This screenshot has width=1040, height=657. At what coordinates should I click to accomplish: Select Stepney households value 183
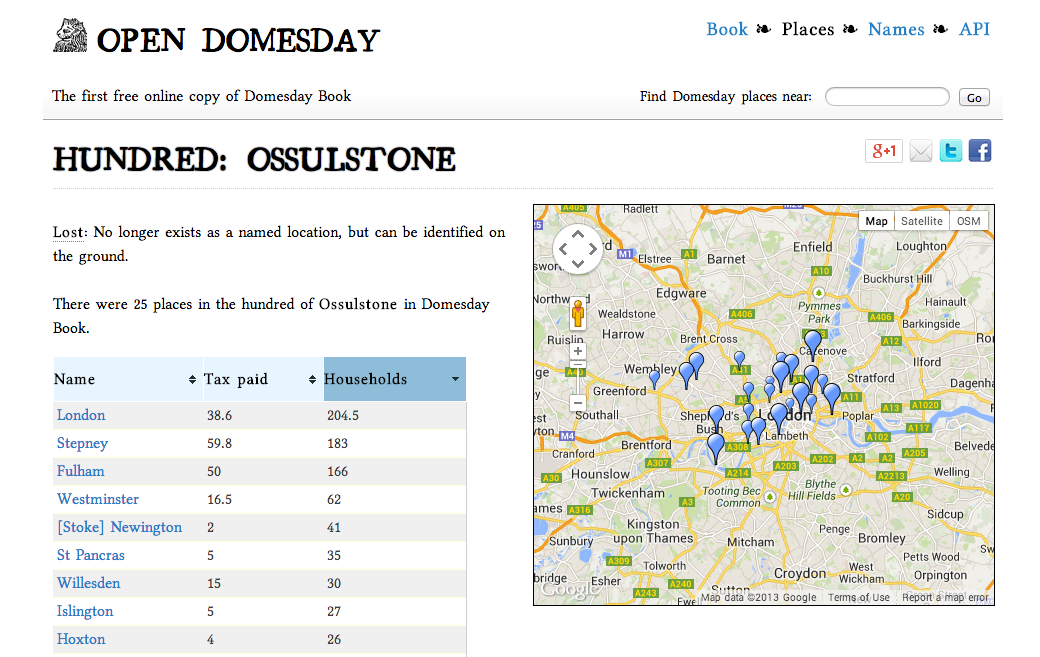pos(338,444)
